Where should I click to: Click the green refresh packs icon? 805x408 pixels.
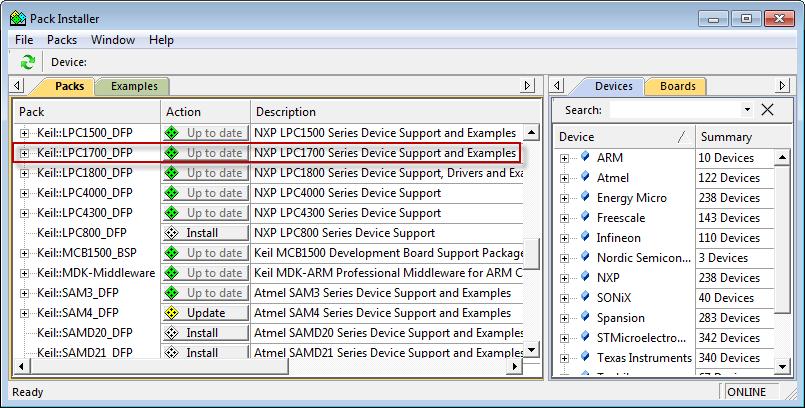coord(27,62)
